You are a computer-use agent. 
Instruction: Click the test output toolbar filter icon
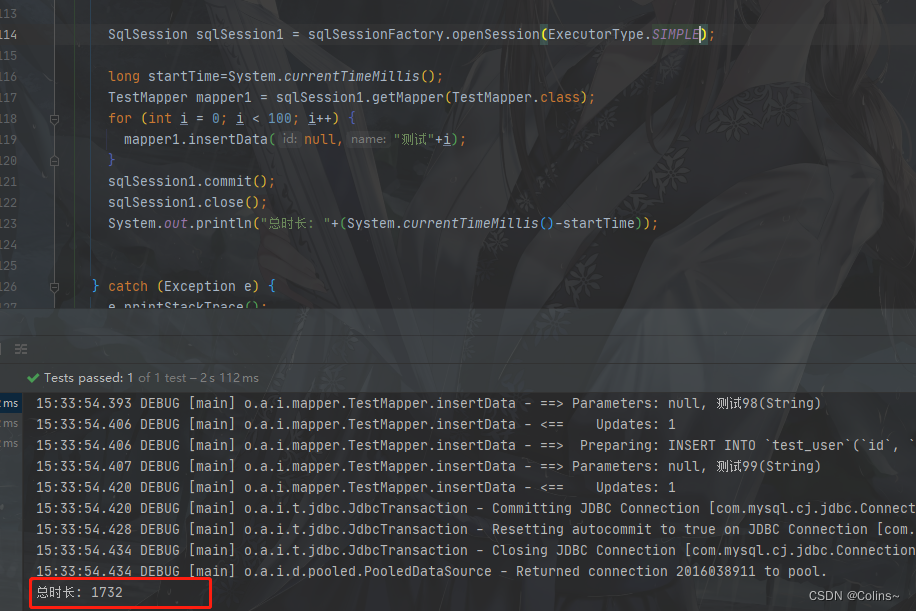coord(21,349)
